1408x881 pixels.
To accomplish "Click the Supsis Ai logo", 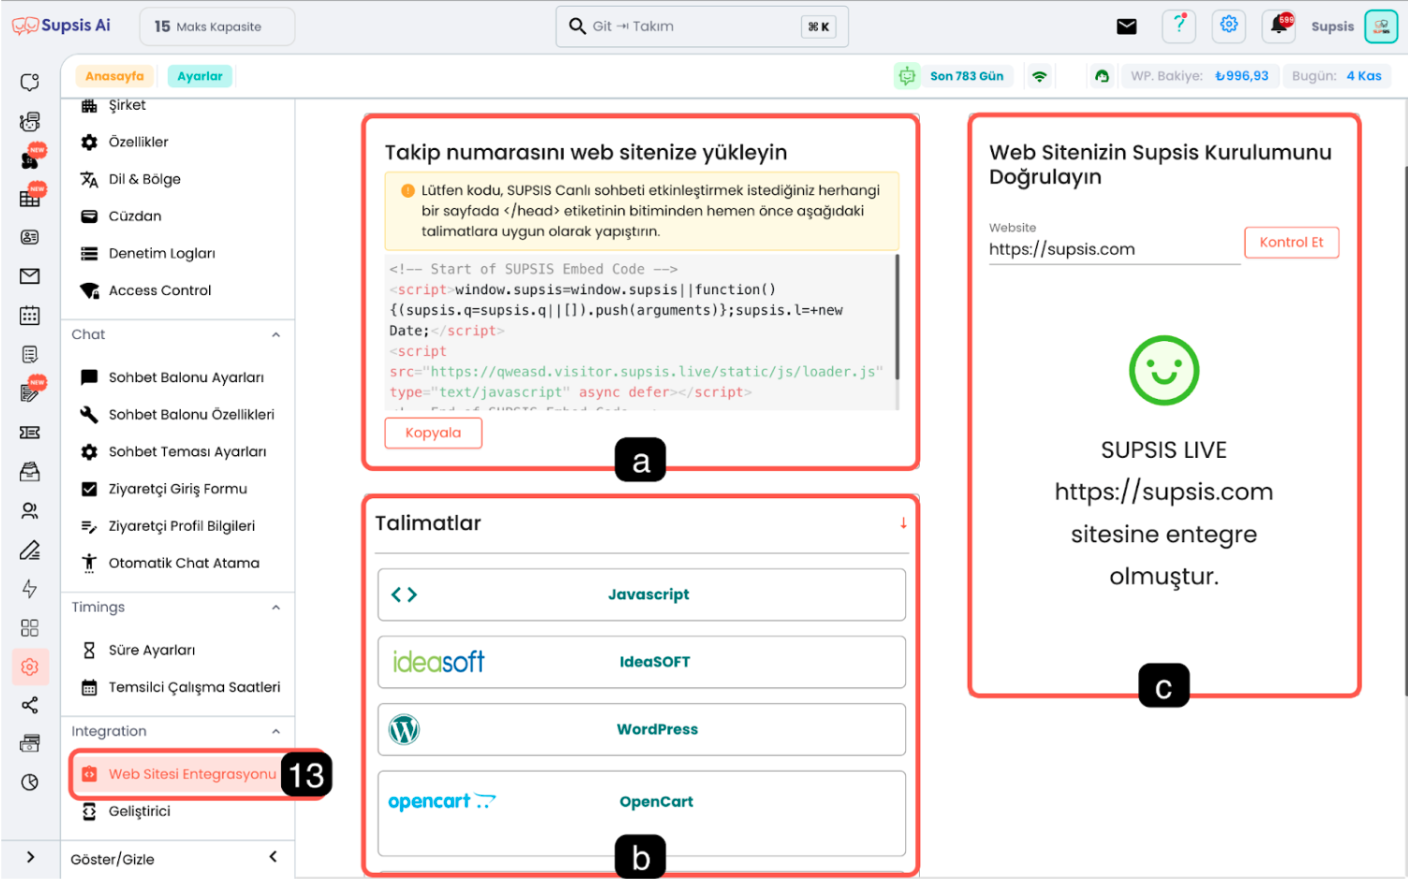I will click(x=61, y=26).
